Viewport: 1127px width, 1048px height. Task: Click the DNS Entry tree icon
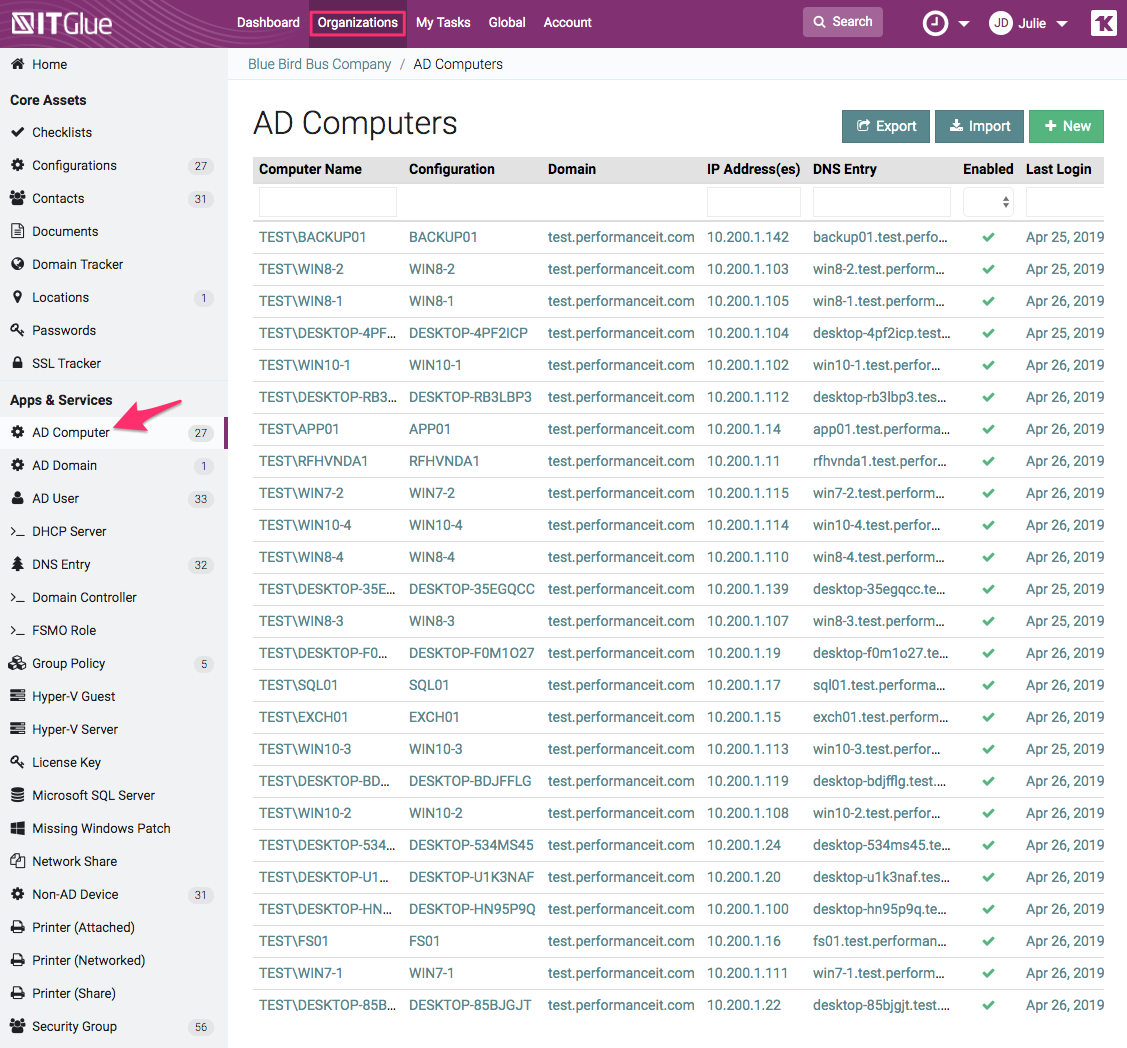coord(17,564)
